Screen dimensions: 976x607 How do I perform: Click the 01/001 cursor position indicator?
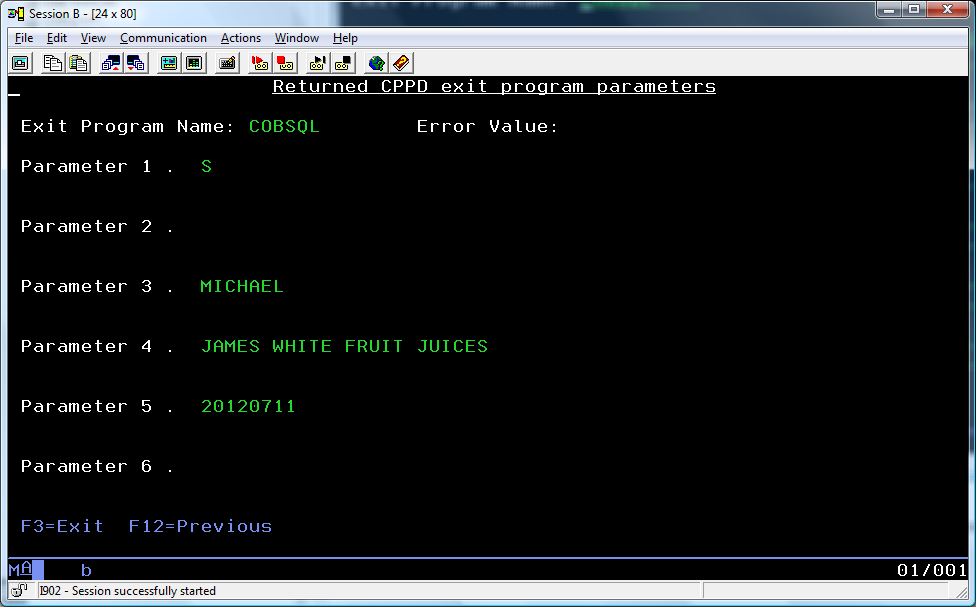click(932, 570)
